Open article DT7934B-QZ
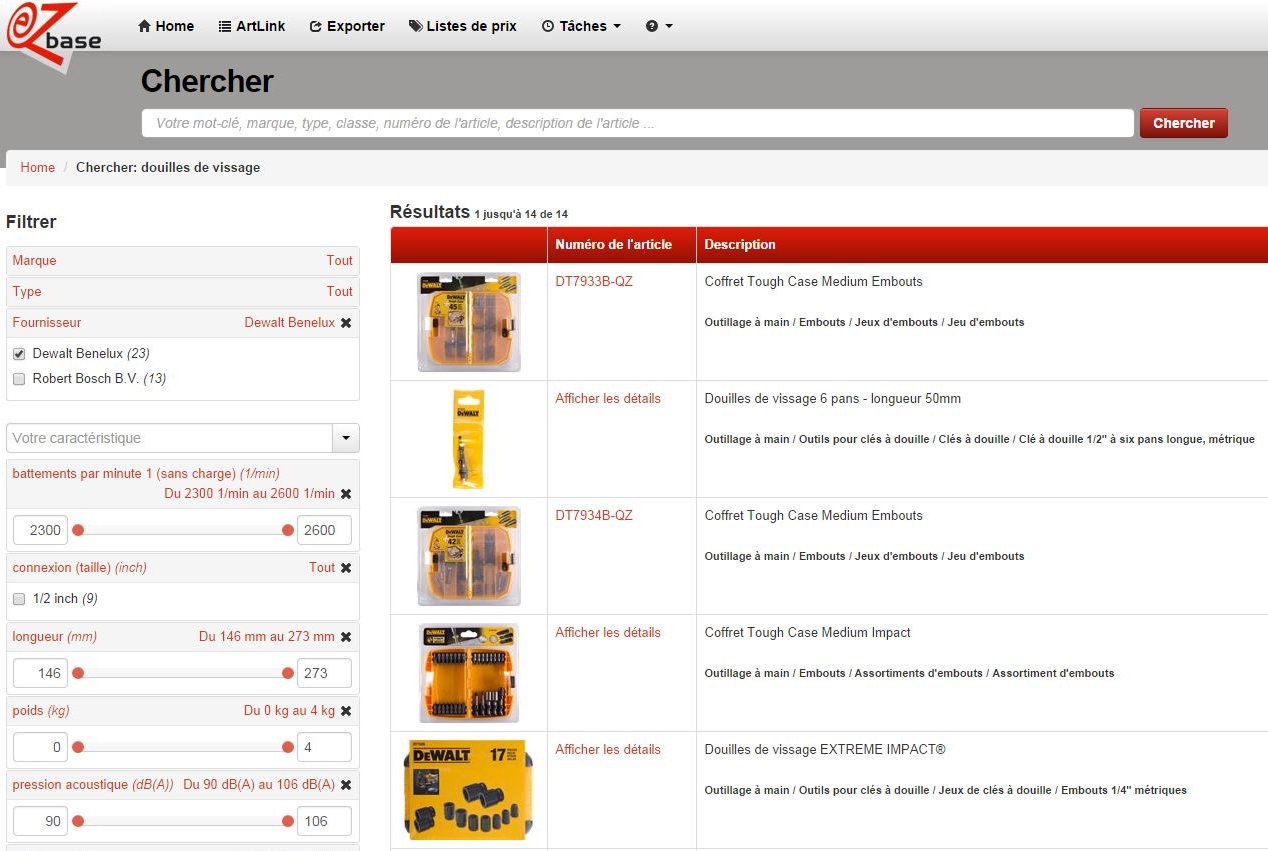Screen dimensions: 1268x851 click(x=594, y=516)
